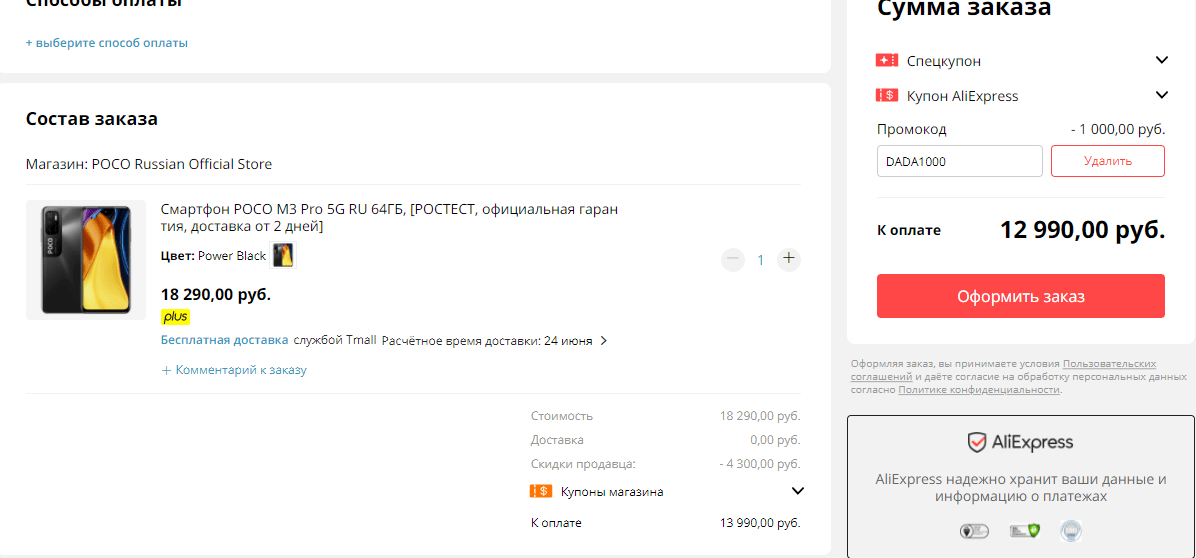Viewport: 1196px width, 558px height.
Task: Click the green shield security badge
Action: (1024, 531)
